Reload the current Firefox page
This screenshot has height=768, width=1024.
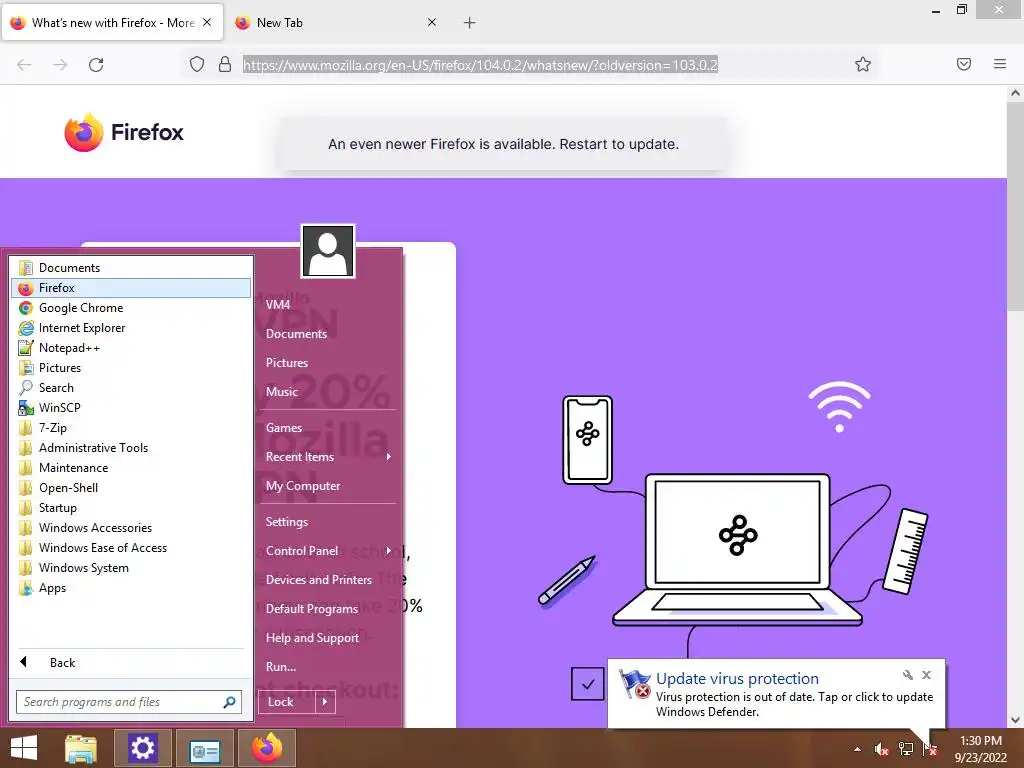tap(96, 65)
